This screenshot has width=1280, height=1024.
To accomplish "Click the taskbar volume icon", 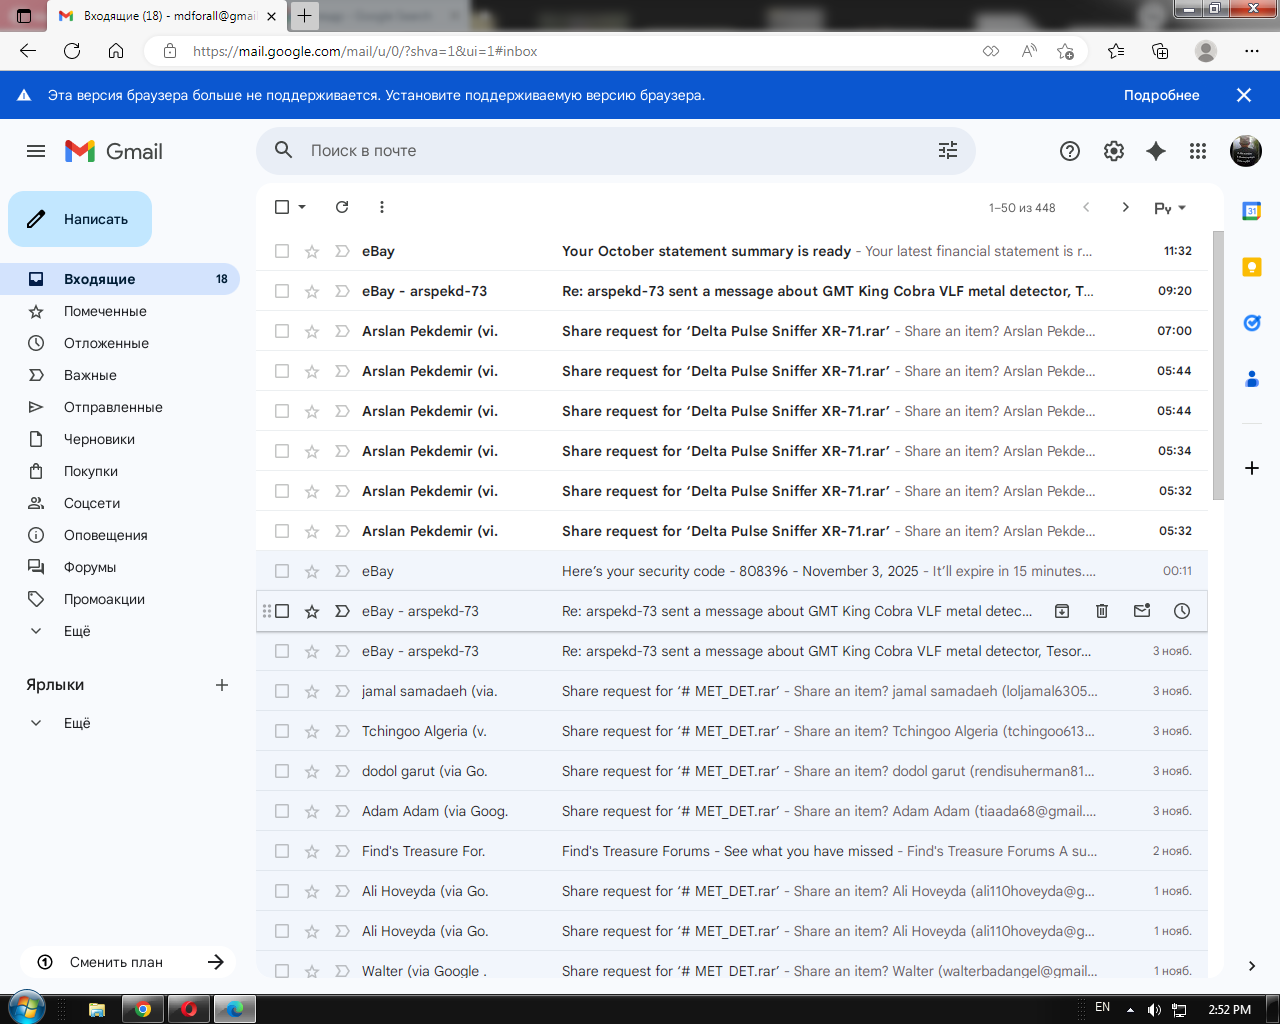I will (1155, 1010).
